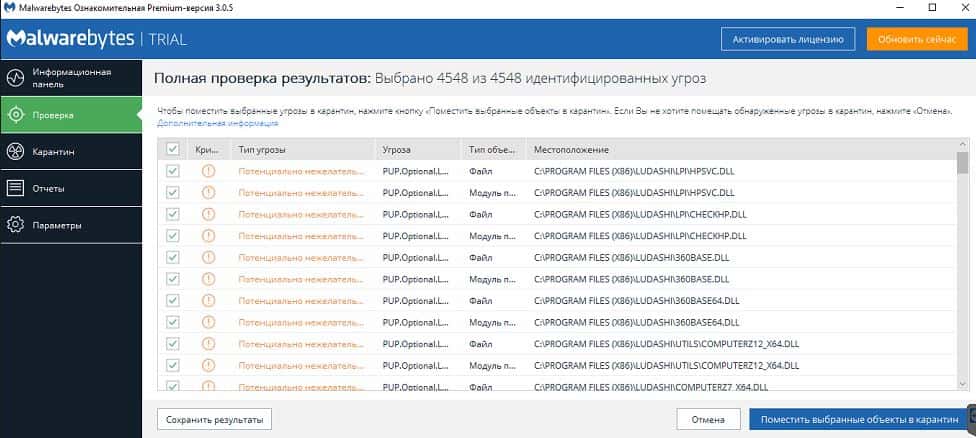
Task: Sort by Тип угрозы column header
Action: pyautogui.click(x=262, y=149)
